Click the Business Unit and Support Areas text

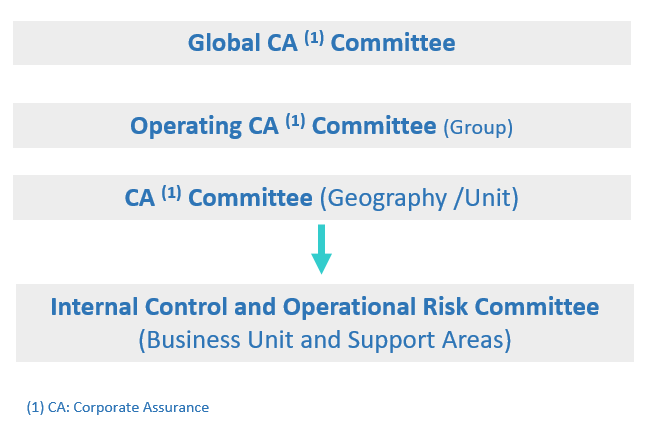coord(325,340)
